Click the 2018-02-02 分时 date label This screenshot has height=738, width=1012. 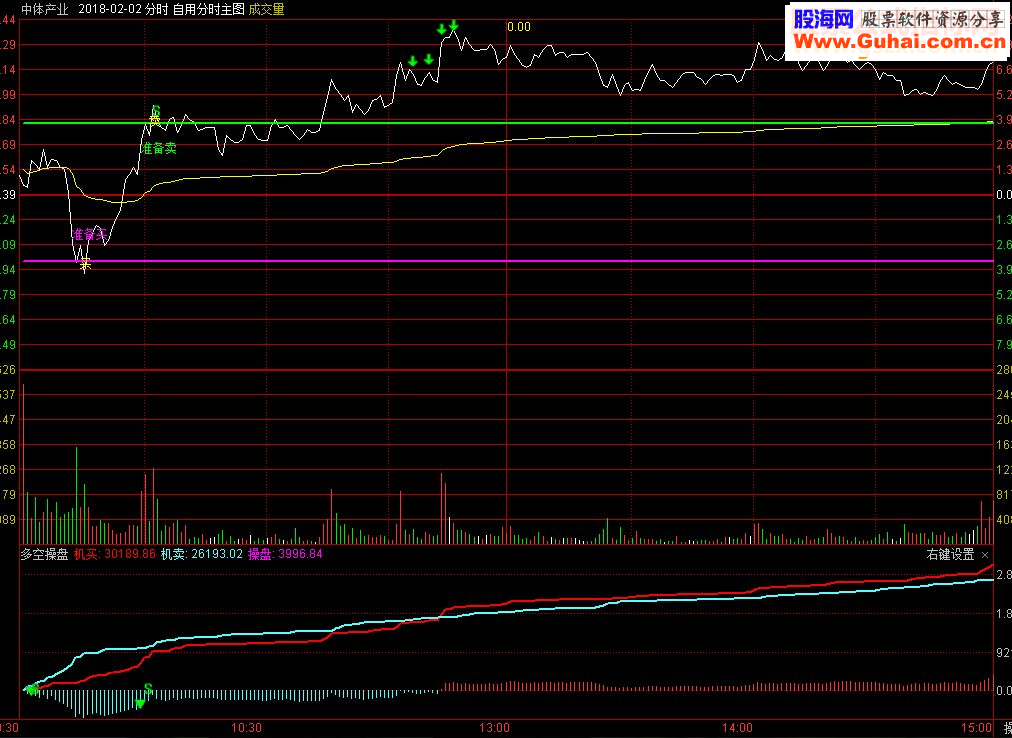click(125, 9)
